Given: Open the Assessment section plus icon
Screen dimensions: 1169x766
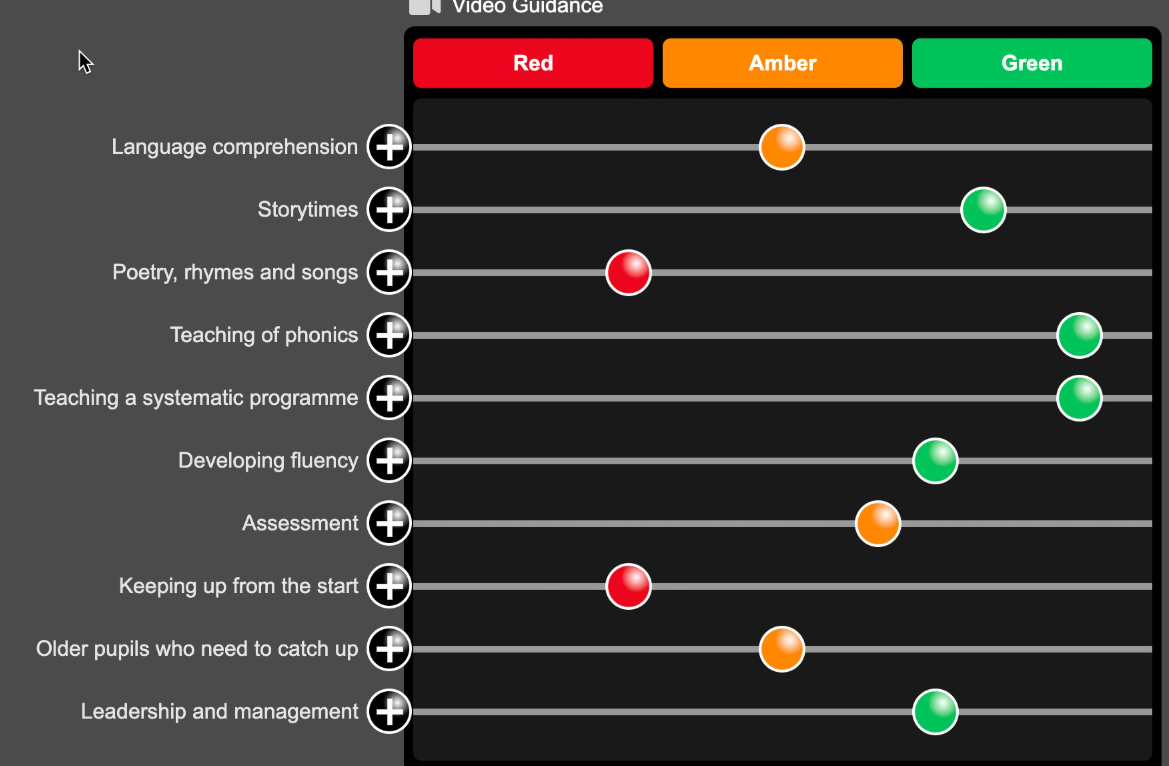Looking at the screenshot, I should (389, 523).
